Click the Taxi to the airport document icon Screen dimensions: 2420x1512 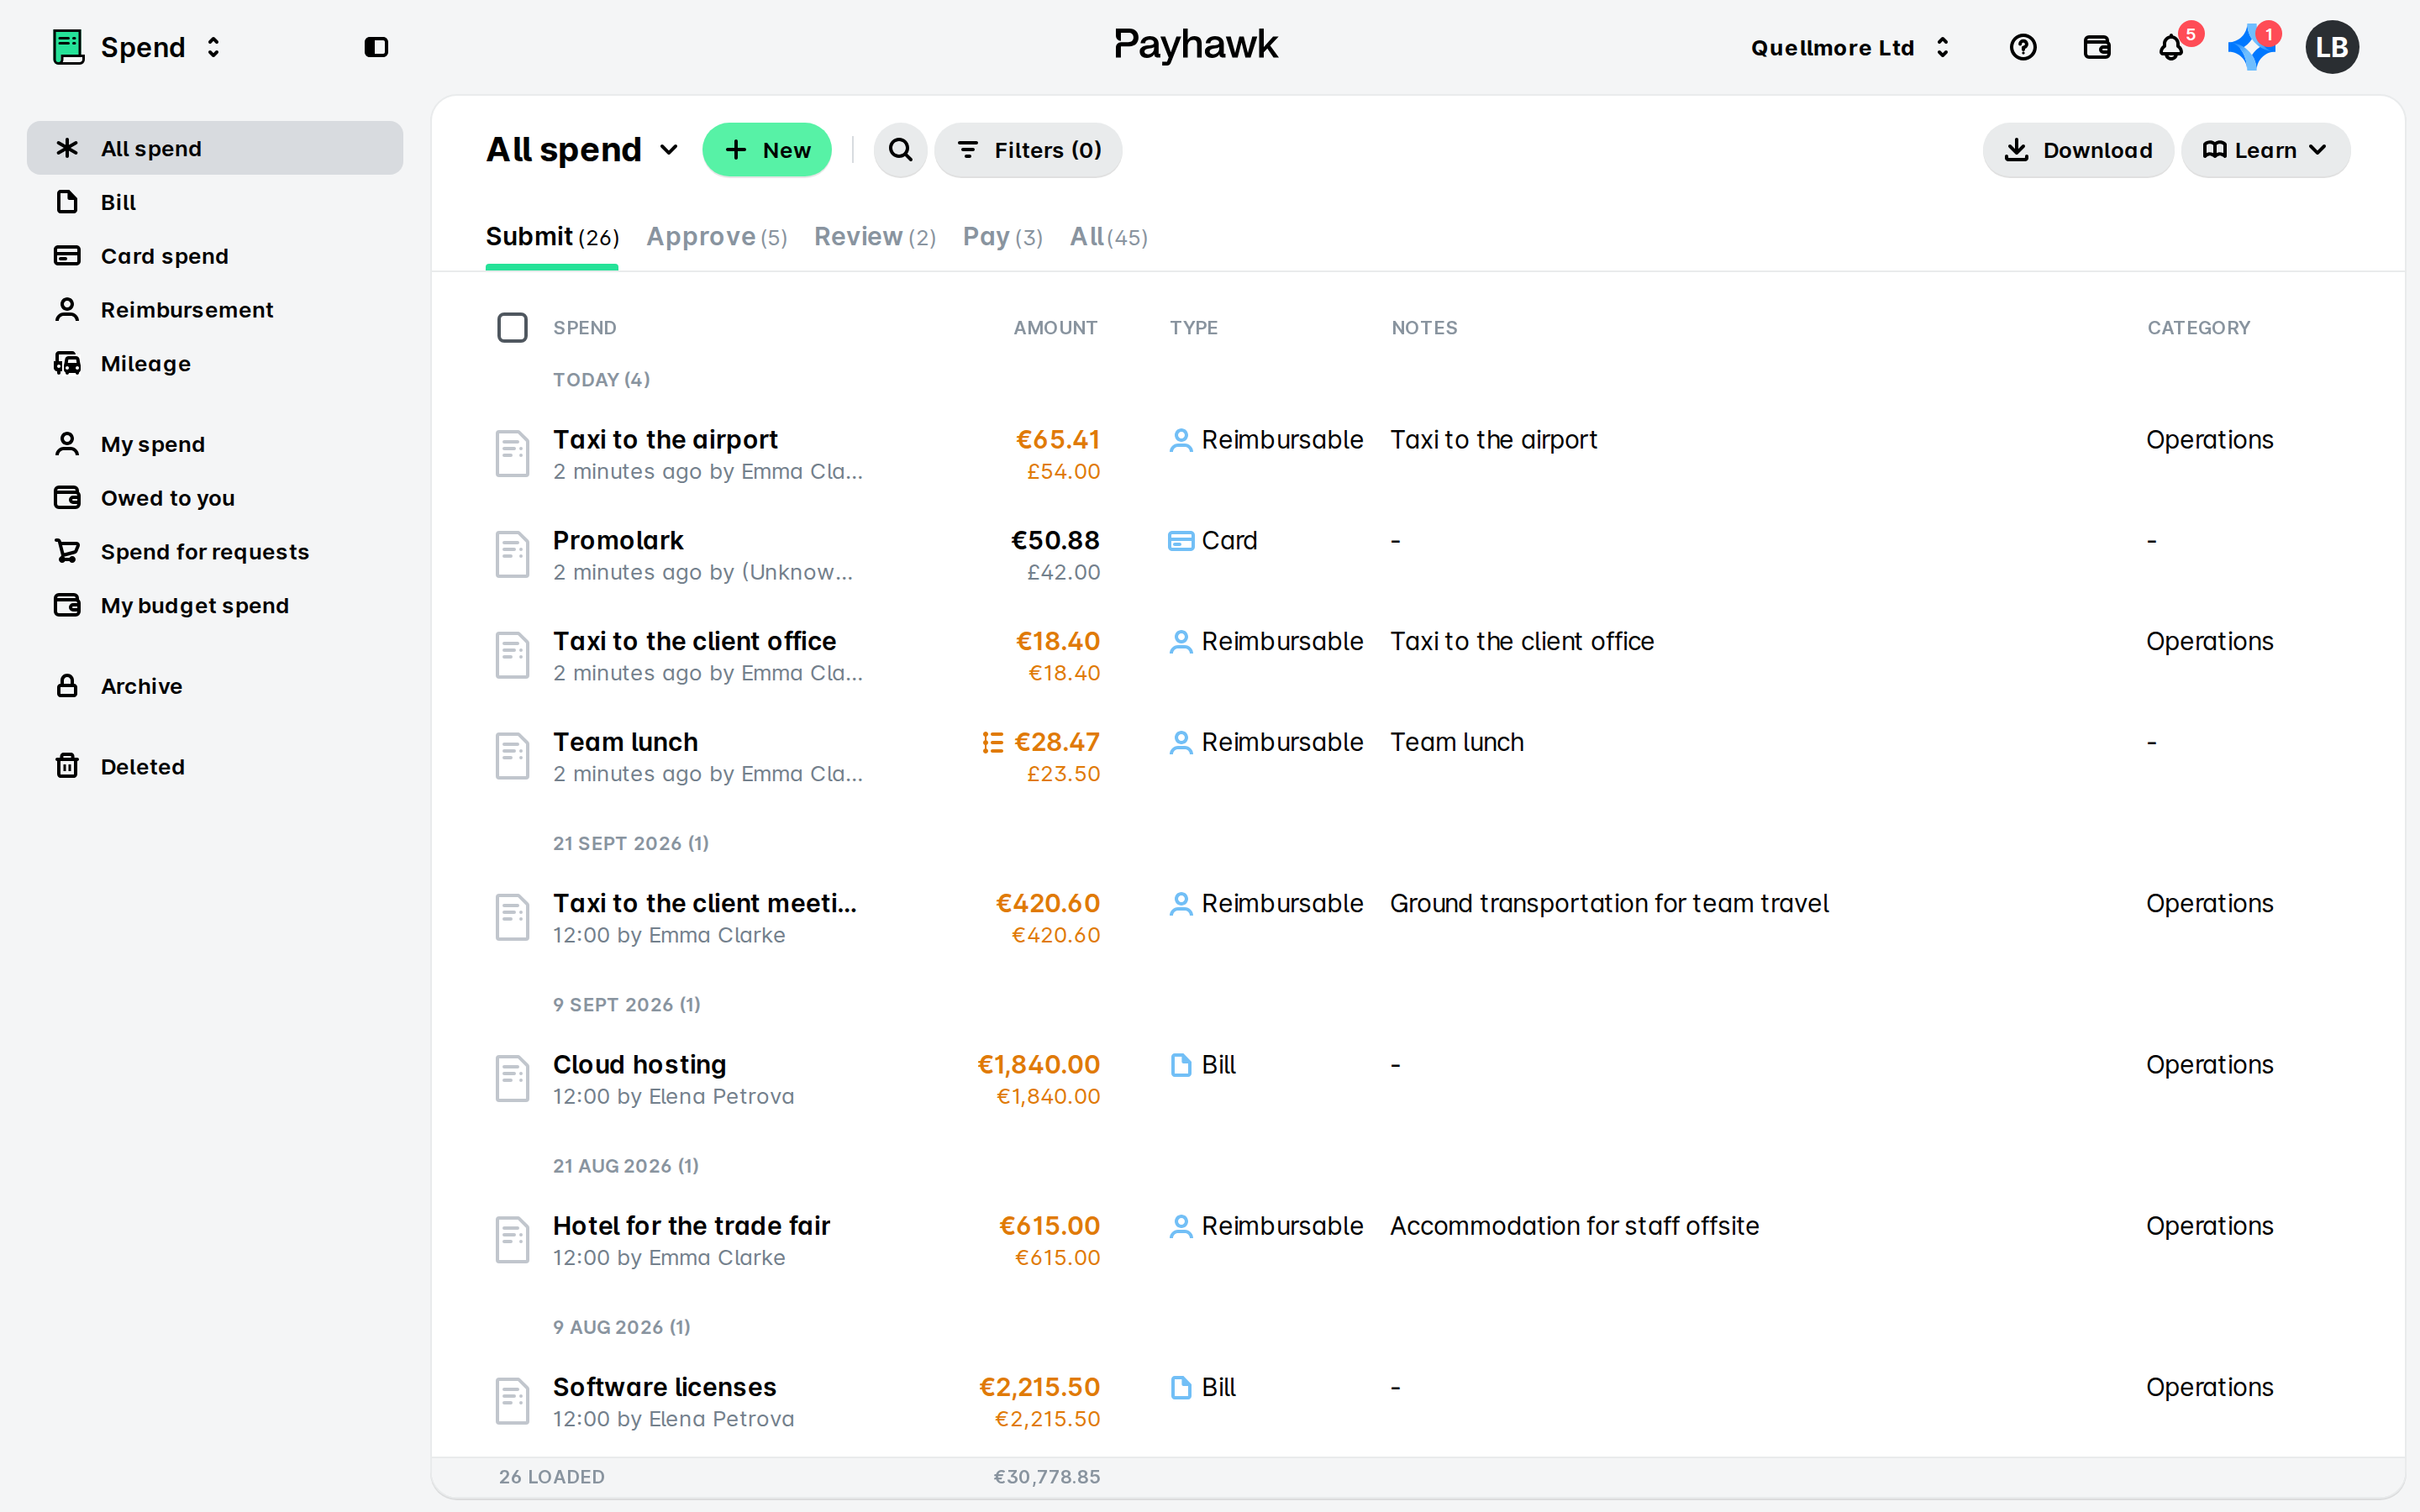512,454
